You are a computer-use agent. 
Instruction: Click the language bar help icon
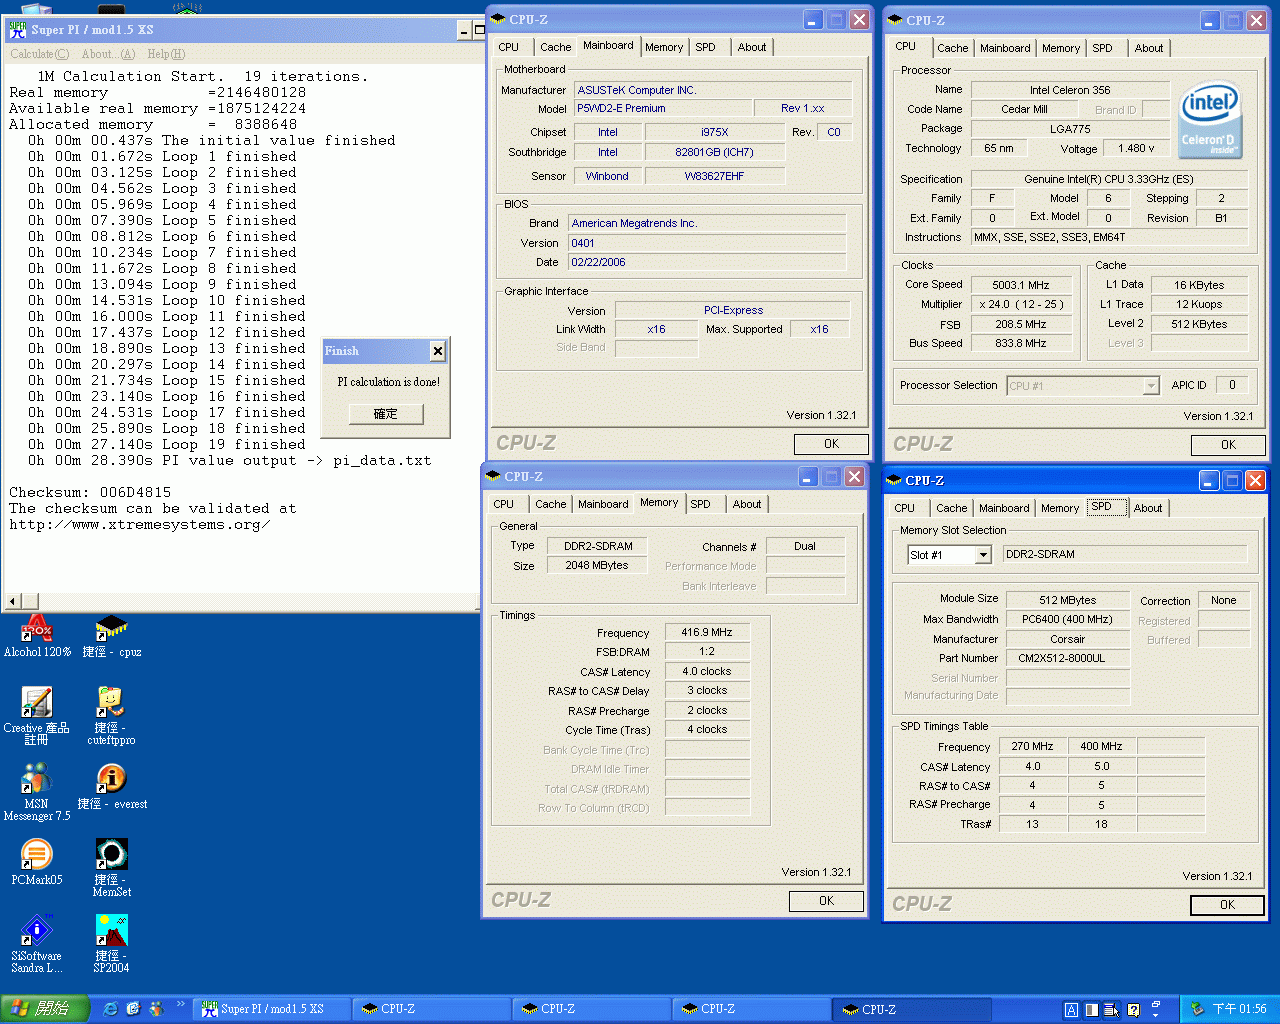coord(1133,1010)
